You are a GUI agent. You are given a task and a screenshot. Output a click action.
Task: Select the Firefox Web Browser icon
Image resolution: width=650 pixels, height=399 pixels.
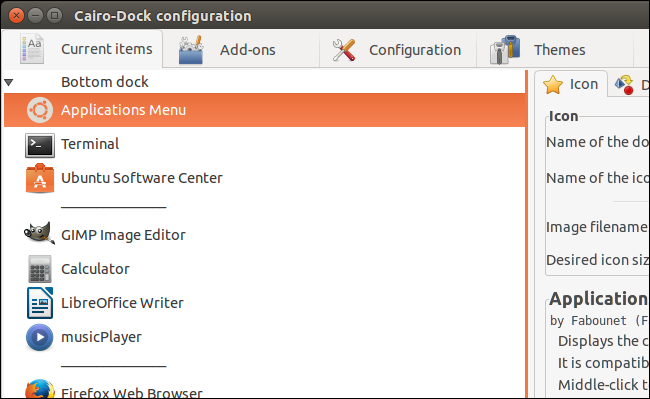[40, 389]
